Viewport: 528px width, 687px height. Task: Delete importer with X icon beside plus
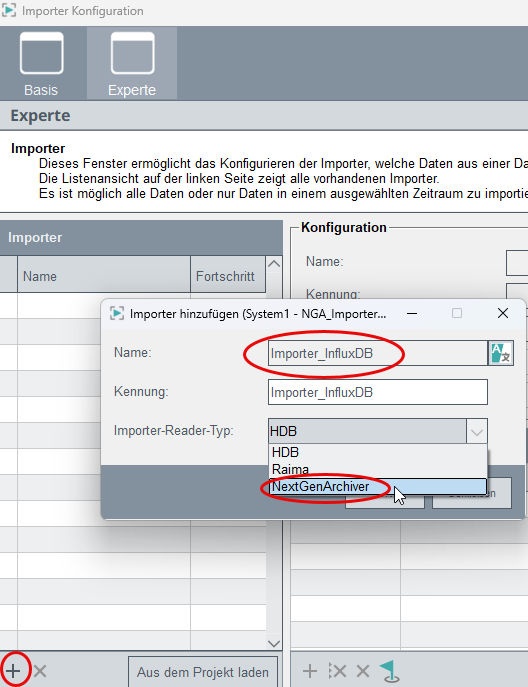coord(40,671)
